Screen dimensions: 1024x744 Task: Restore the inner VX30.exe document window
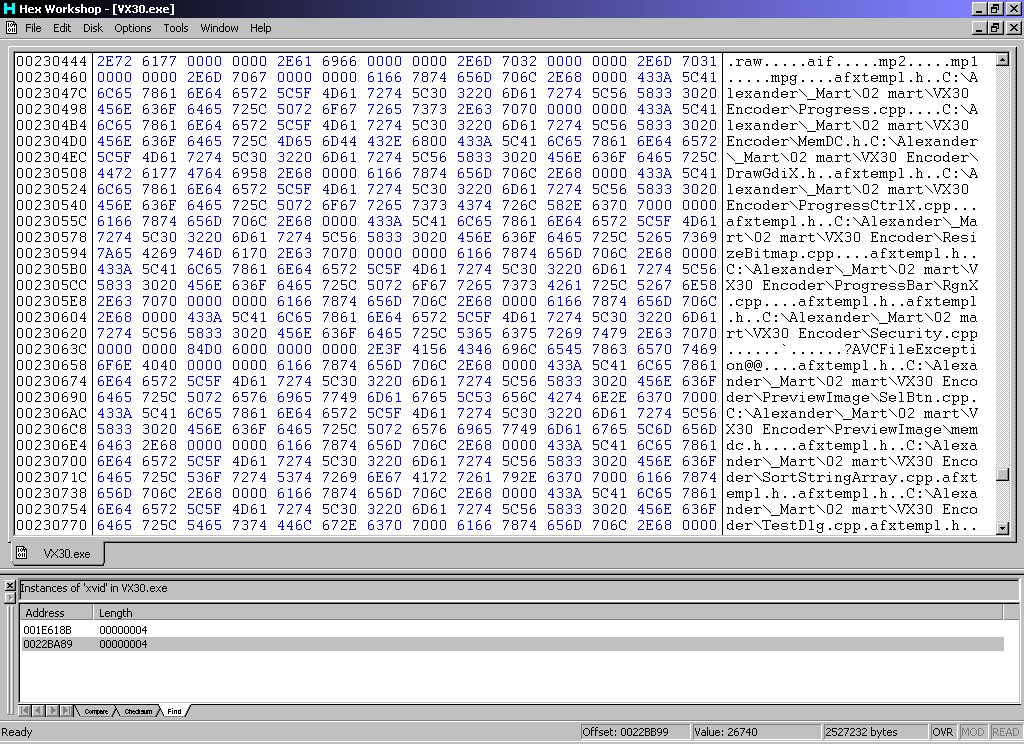[x=995, y=28]
